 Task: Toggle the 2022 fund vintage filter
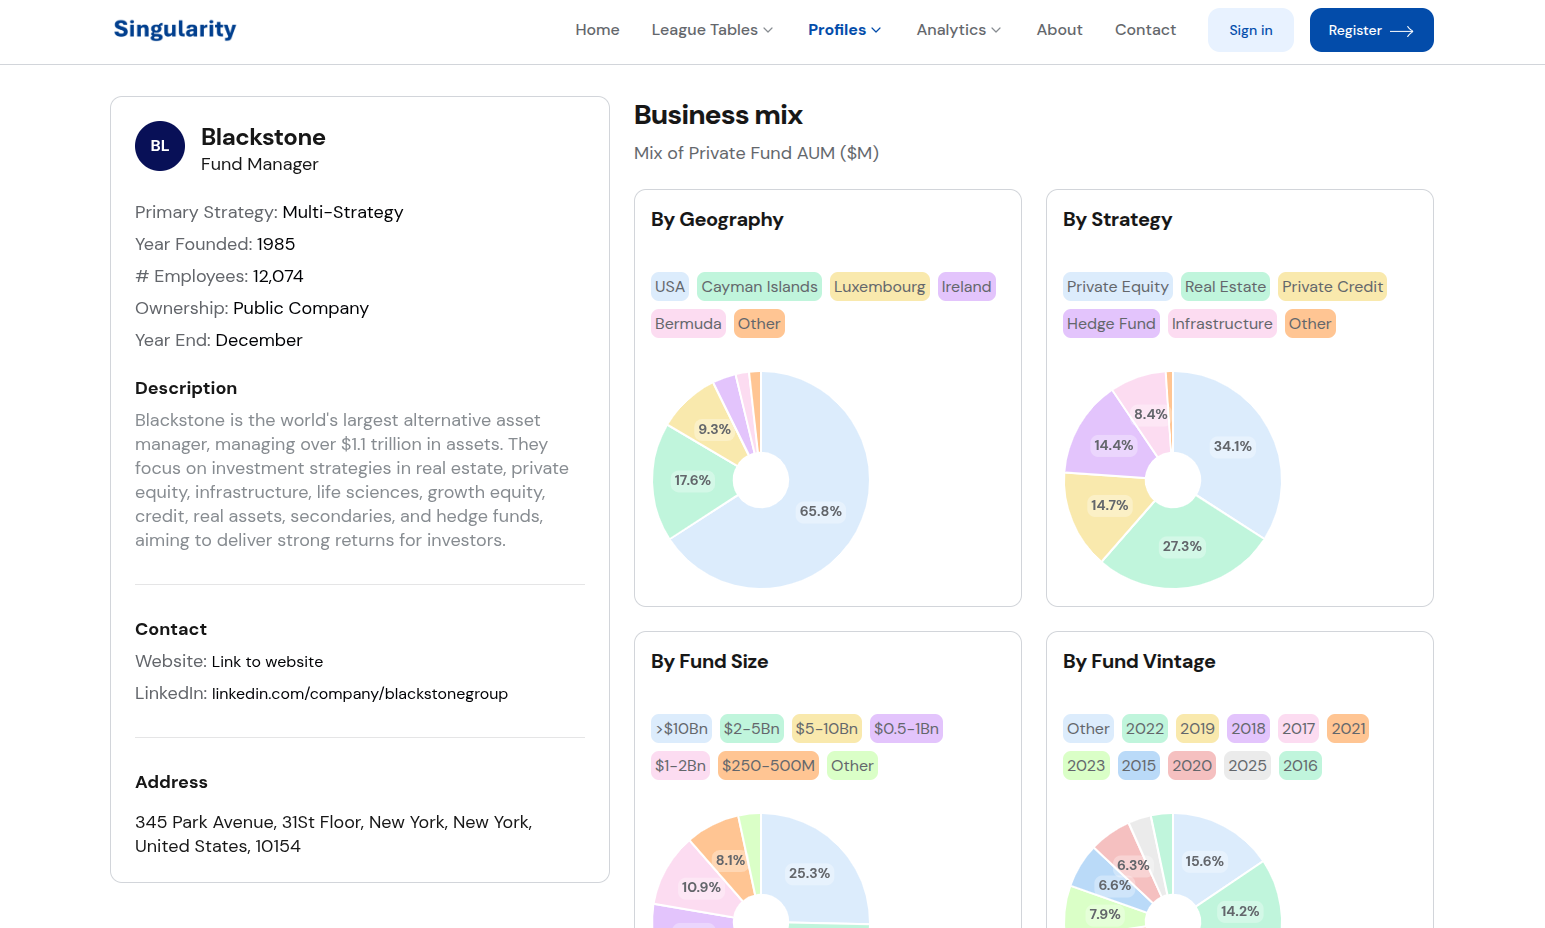pos(1144,728)
